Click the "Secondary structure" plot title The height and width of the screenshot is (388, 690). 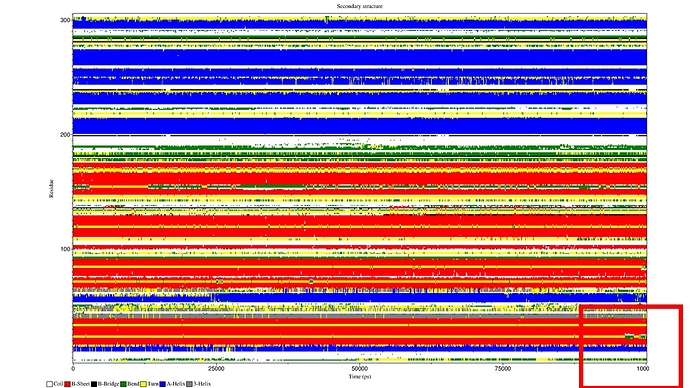[360, 6]
